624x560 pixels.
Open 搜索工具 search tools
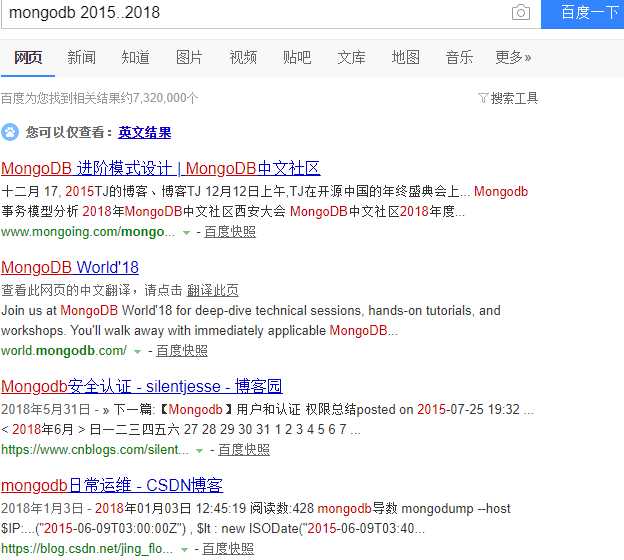tap(514, 98)
